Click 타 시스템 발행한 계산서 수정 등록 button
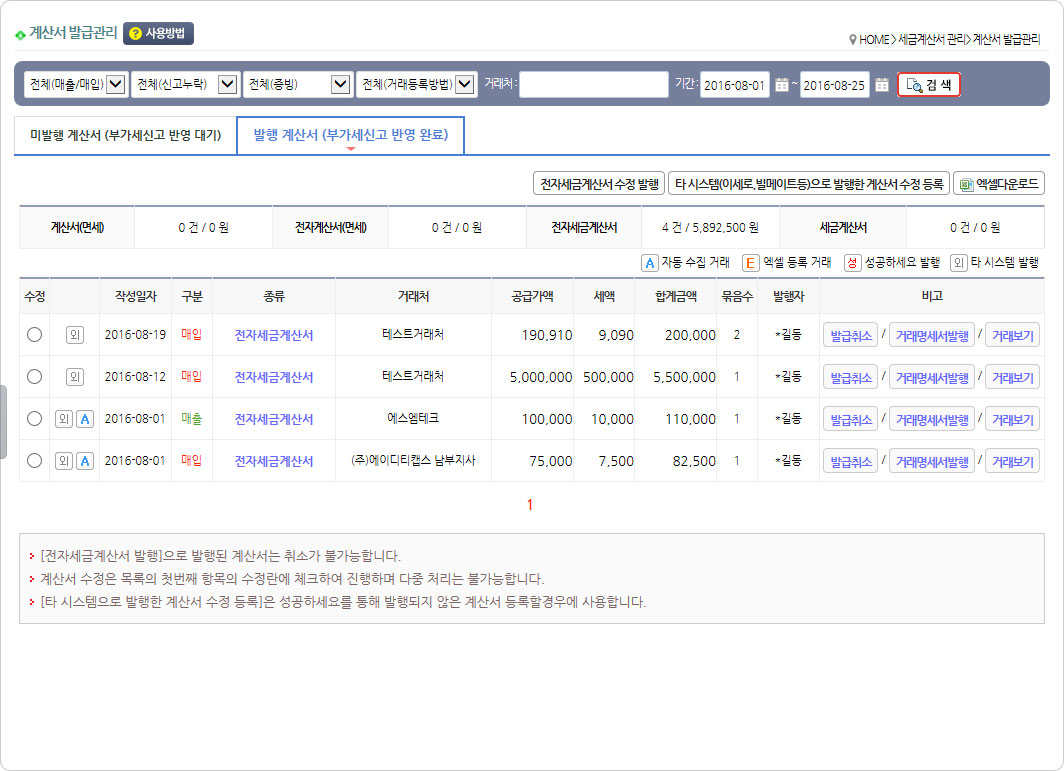The height and width of the screenshot is (771, 1064). coord(809,184)
